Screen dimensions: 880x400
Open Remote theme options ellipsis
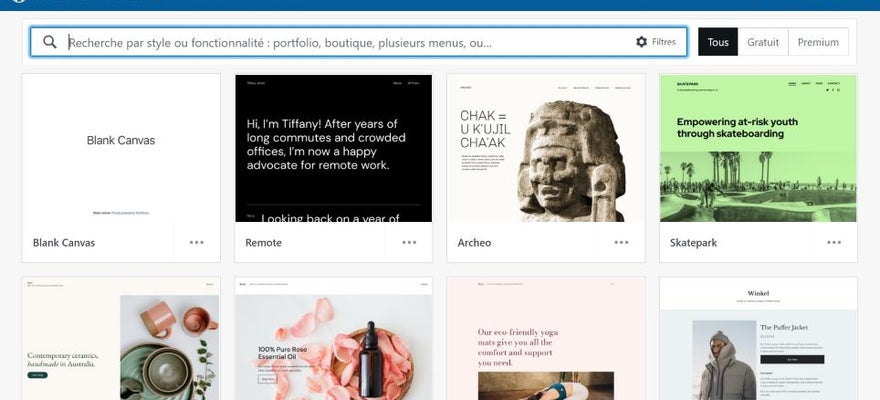click(409, 242)
